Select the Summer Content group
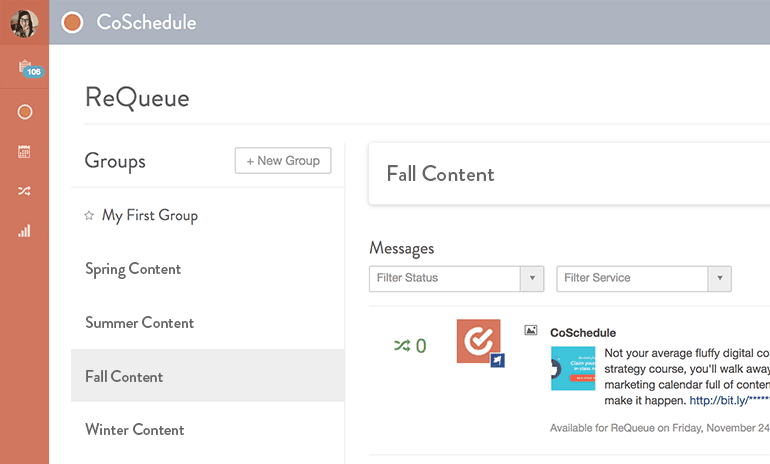 tap(208, 323)
